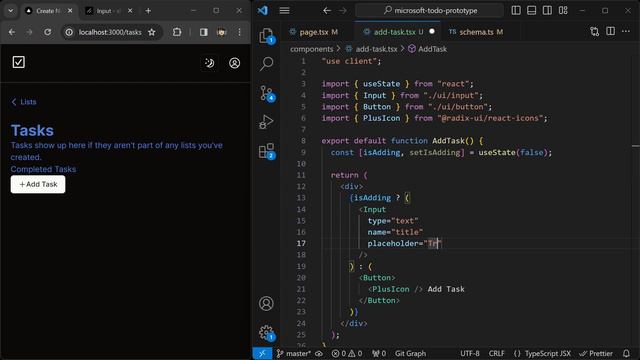Open ports forwarded status item
Viewport: 640px width, 360px height.
click(379, 353)
